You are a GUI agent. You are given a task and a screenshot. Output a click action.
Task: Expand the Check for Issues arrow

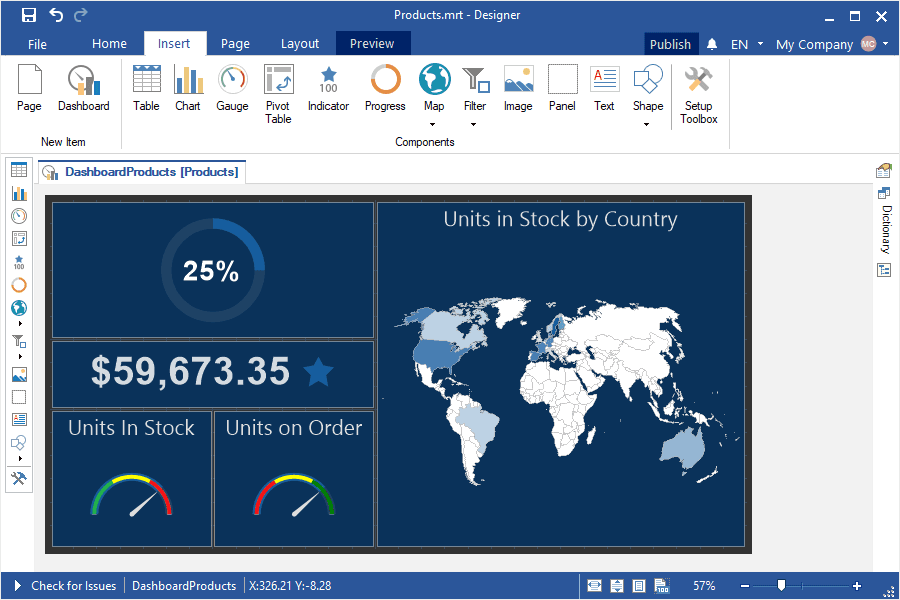[x=17, y=586]
